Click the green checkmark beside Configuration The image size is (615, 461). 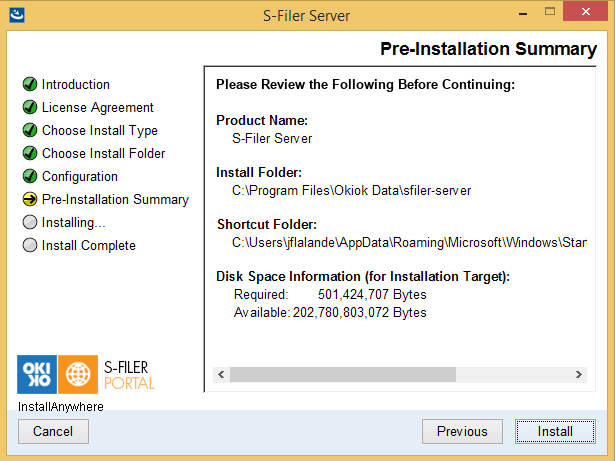30,176
